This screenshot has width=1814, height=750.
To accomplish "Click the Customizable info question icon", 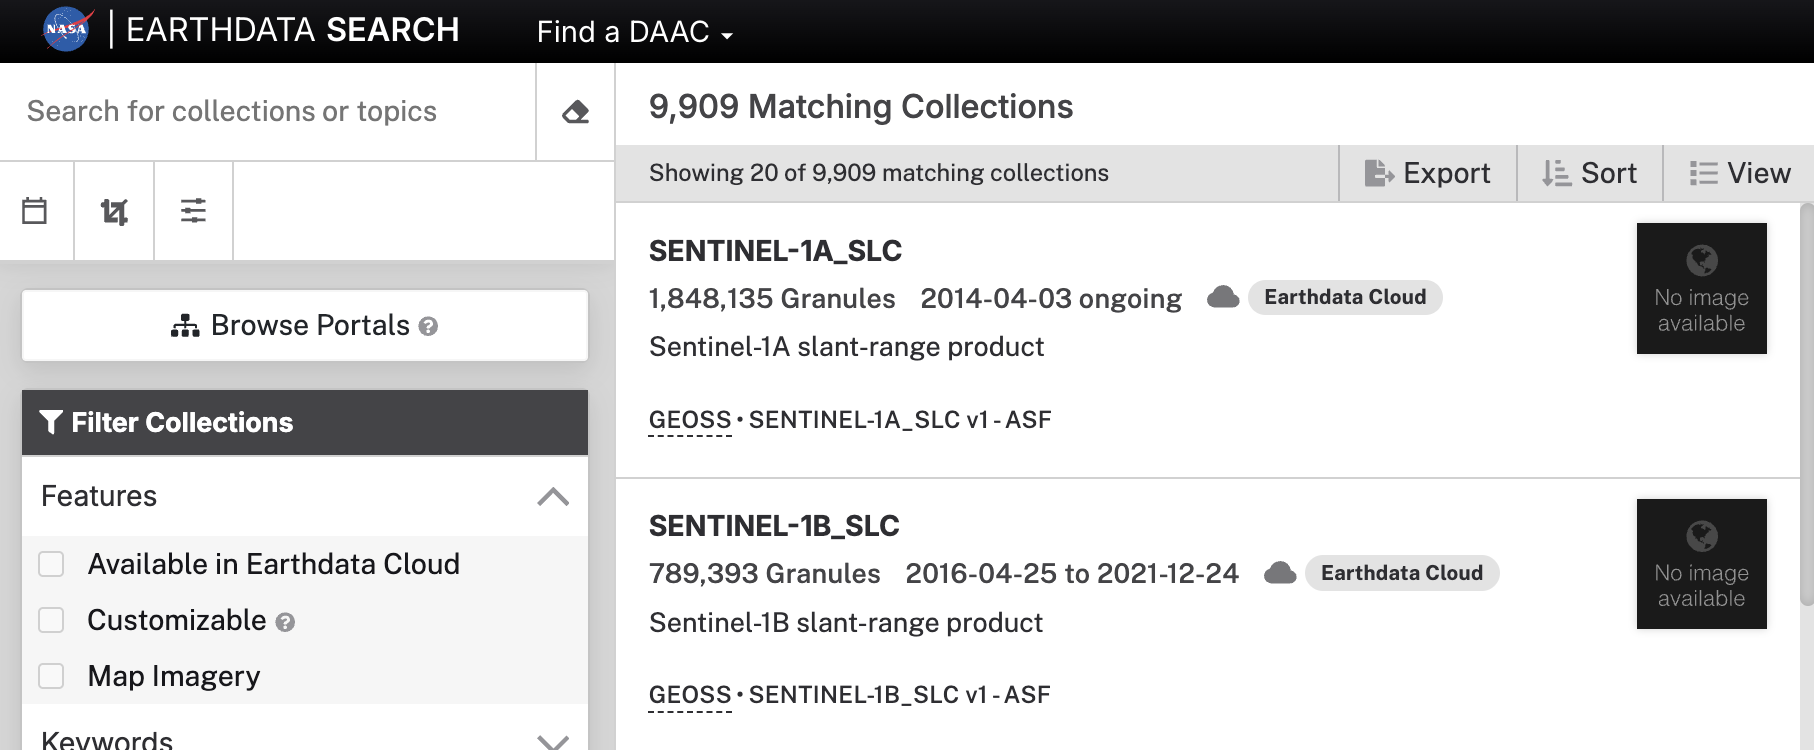I will 285,622.
